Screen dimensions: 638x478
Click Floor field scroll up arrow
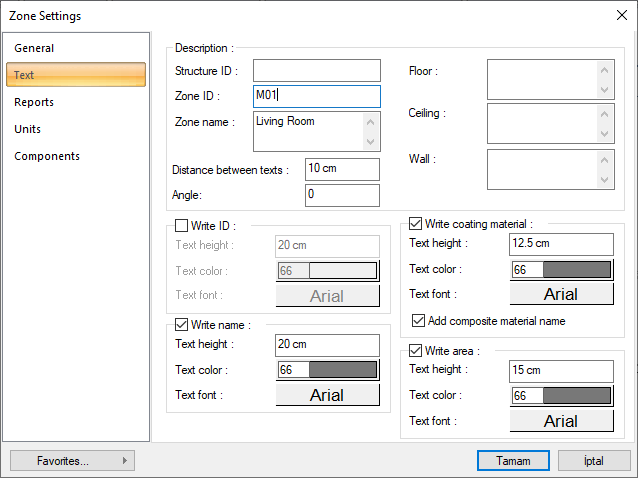pos(603,70)
